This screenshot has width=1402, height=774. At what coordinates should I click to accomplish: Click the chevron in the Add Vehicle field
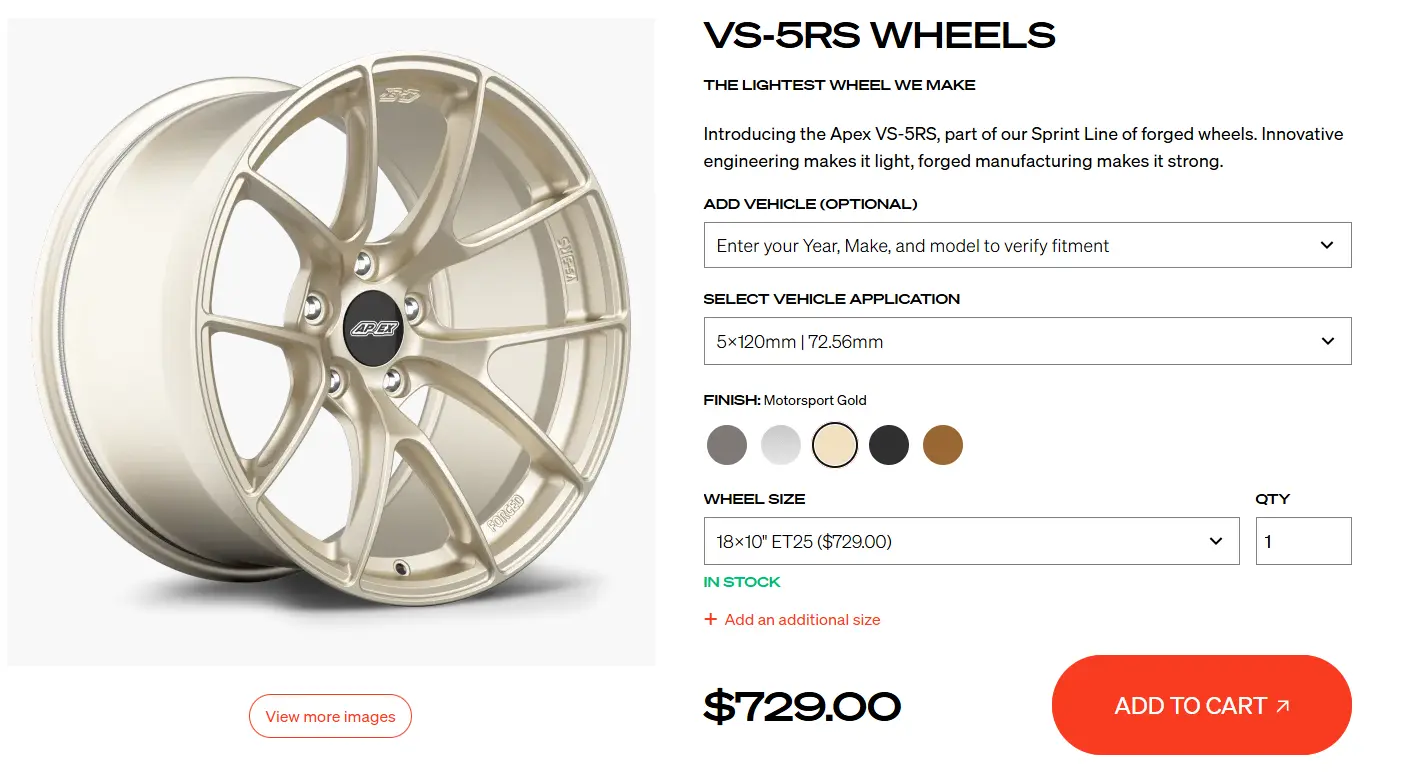click(x=1327, y=245)
